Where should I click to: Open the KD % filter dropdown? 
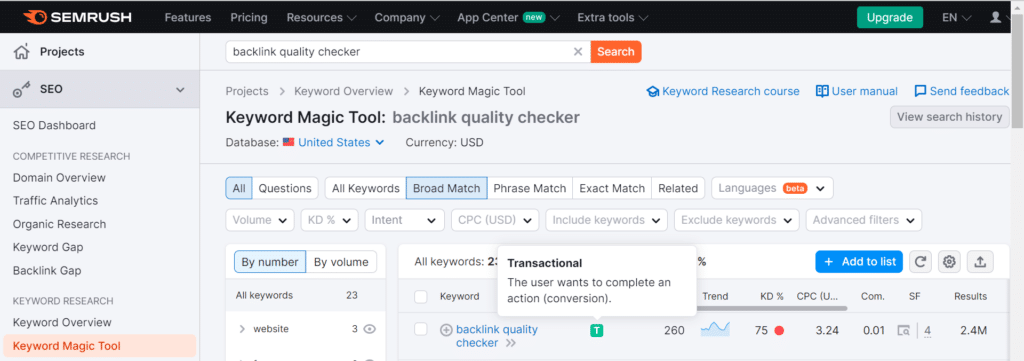(x=329, y=220)
